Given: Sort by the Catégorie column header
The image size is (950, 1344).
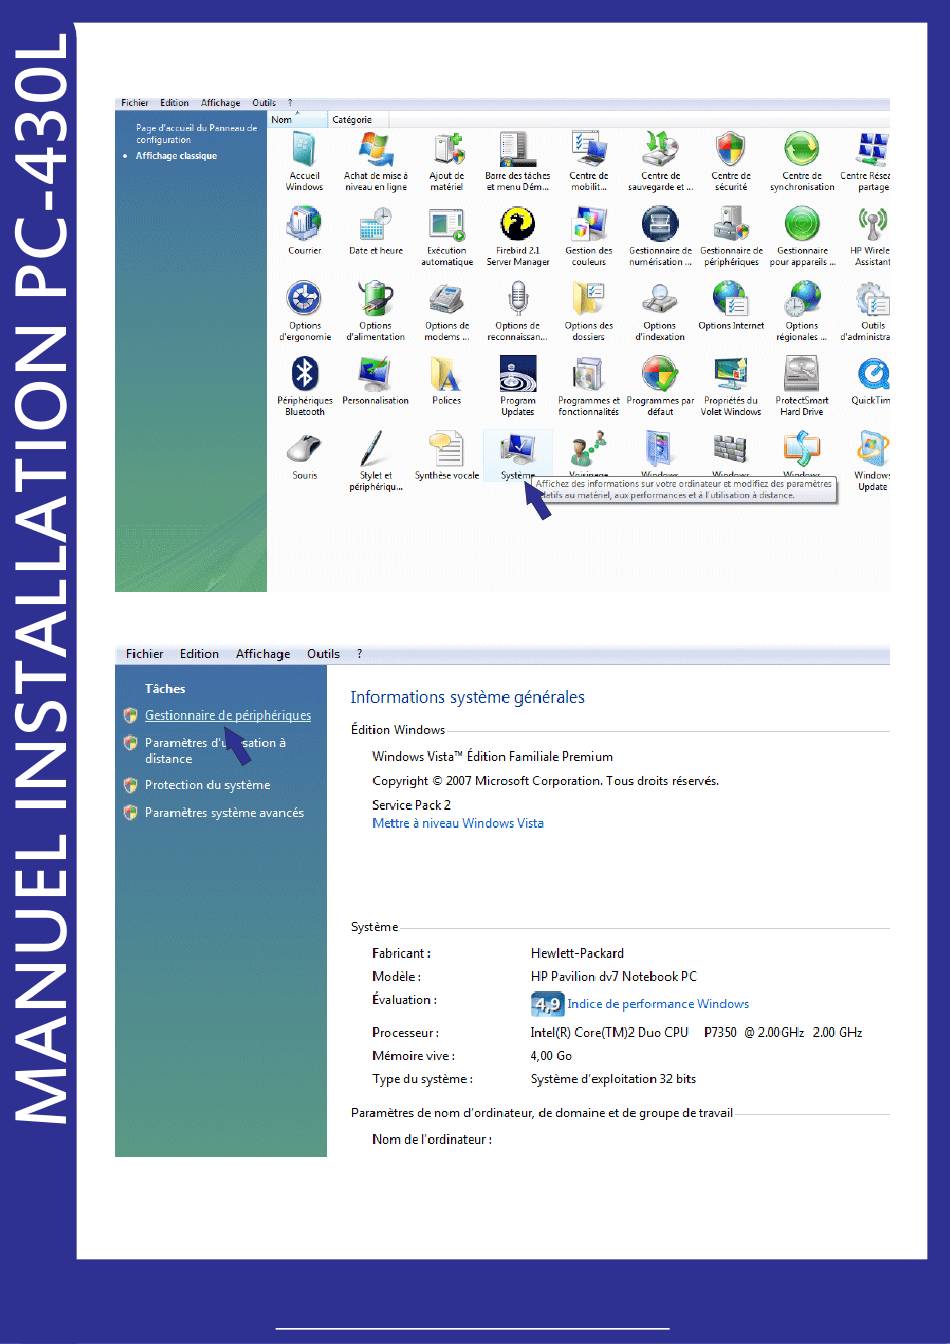Looking at the screenshot, I should [357, 119].
